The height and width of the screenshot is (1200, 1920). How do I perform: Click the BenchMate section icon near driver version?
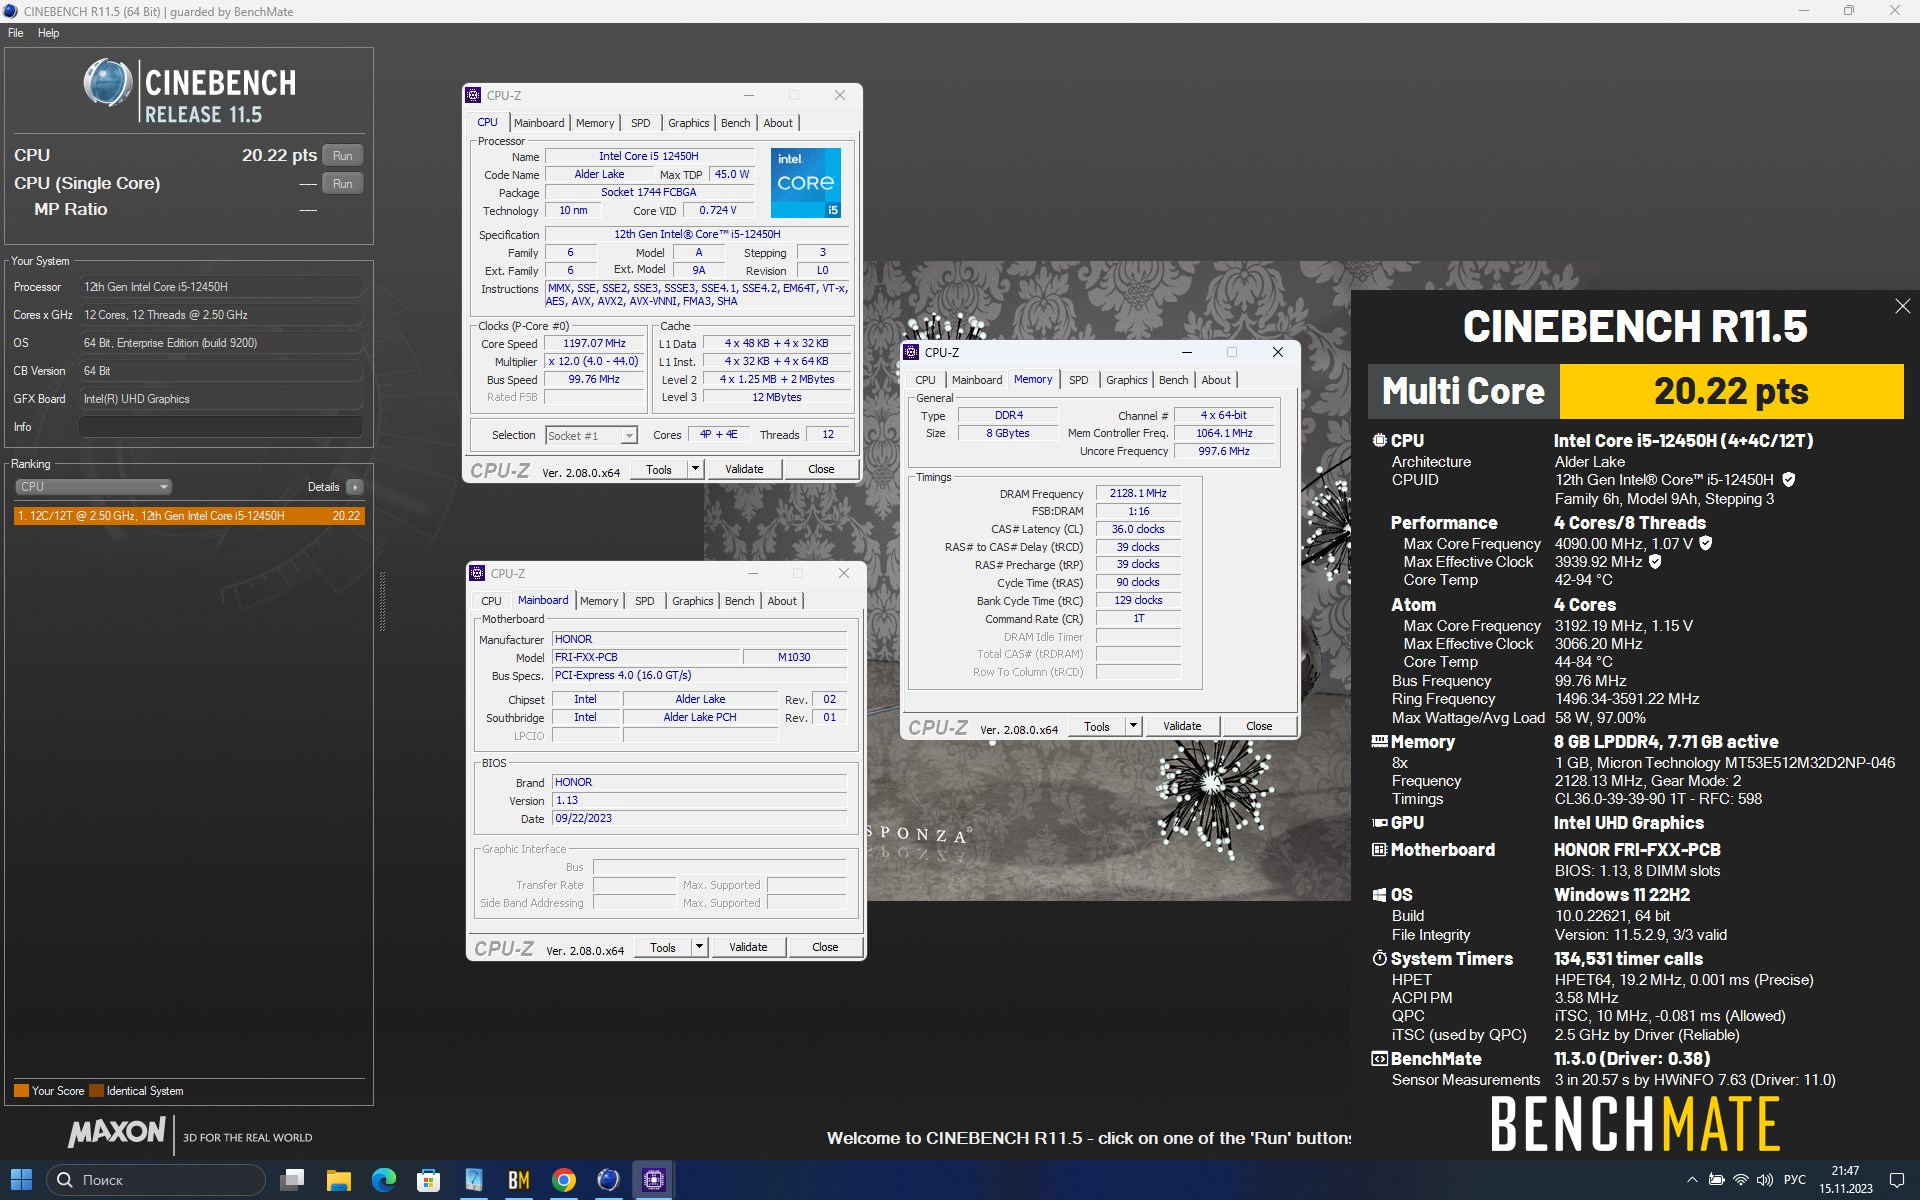click(1379, 1058)
